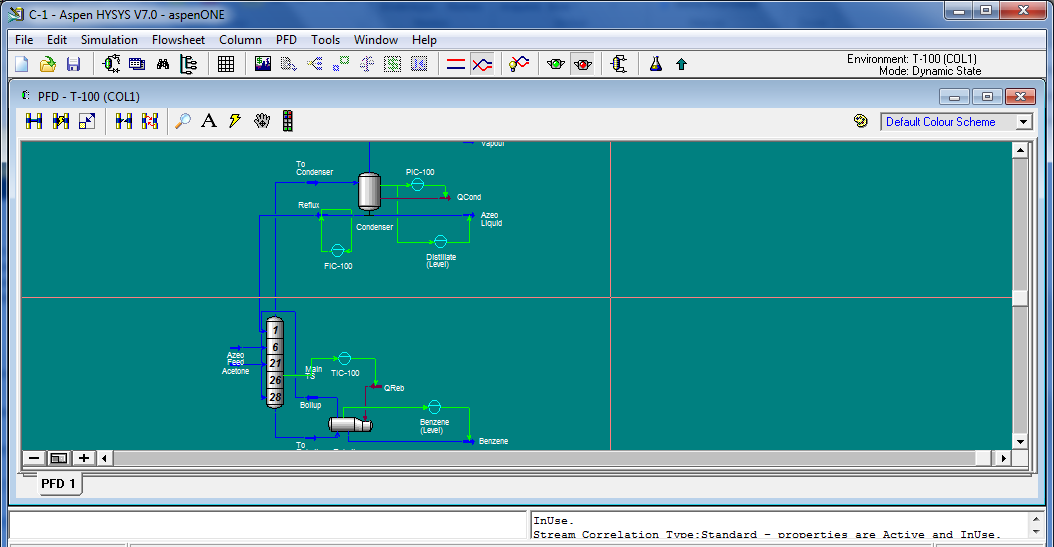
Task: Click the zoom-all fit button below PFD
Action: tap(58, 458)
